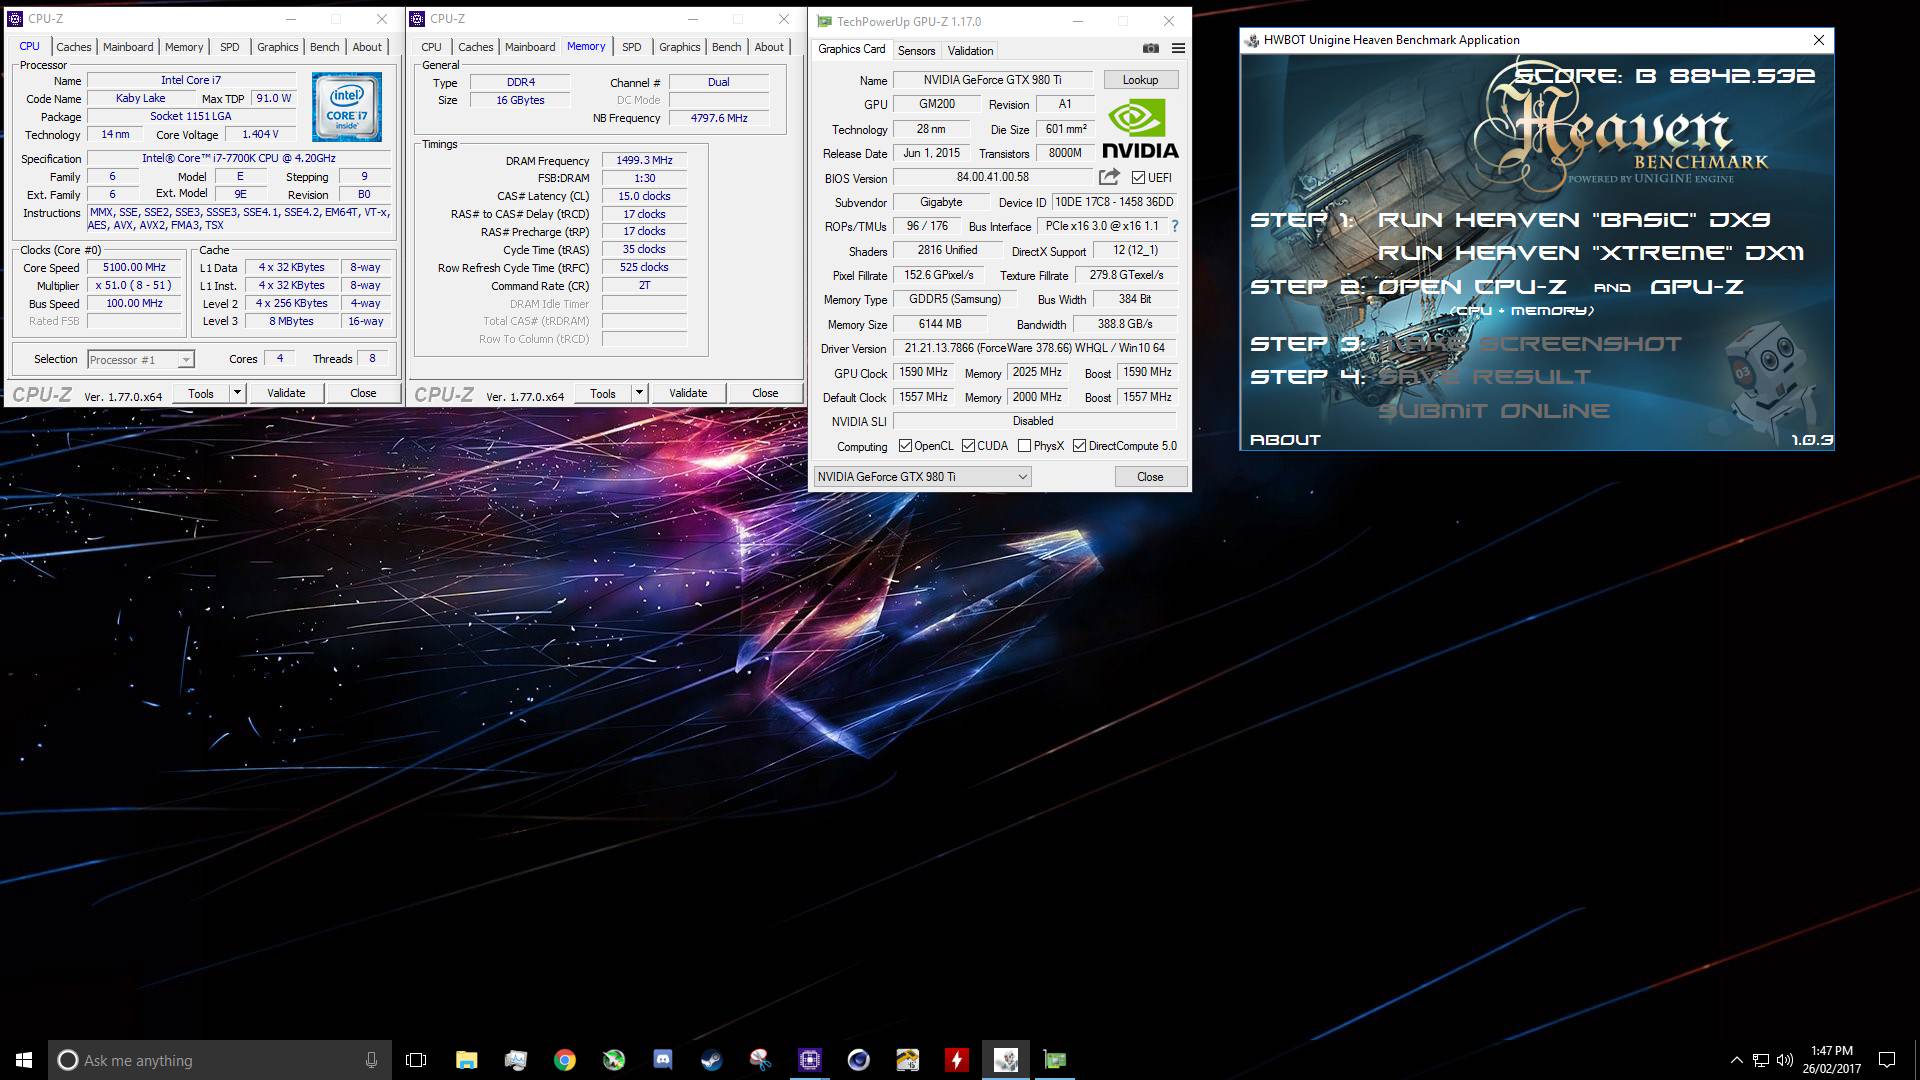This screenshot has width=1920, height=1080.
Task: Show hidden system tray icons
Action: (x=1736, y=1060)
